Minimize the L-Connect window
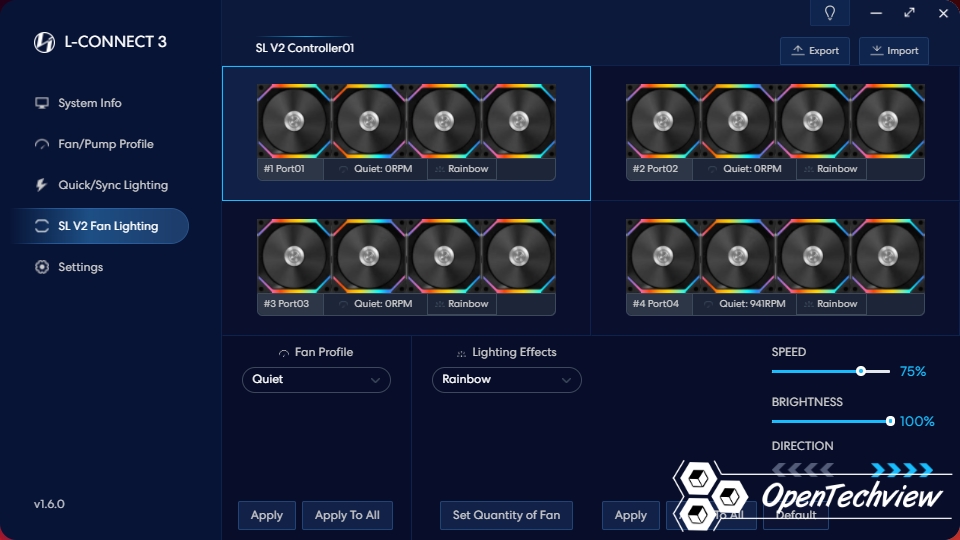960x540 pixels. pos(876,13)
